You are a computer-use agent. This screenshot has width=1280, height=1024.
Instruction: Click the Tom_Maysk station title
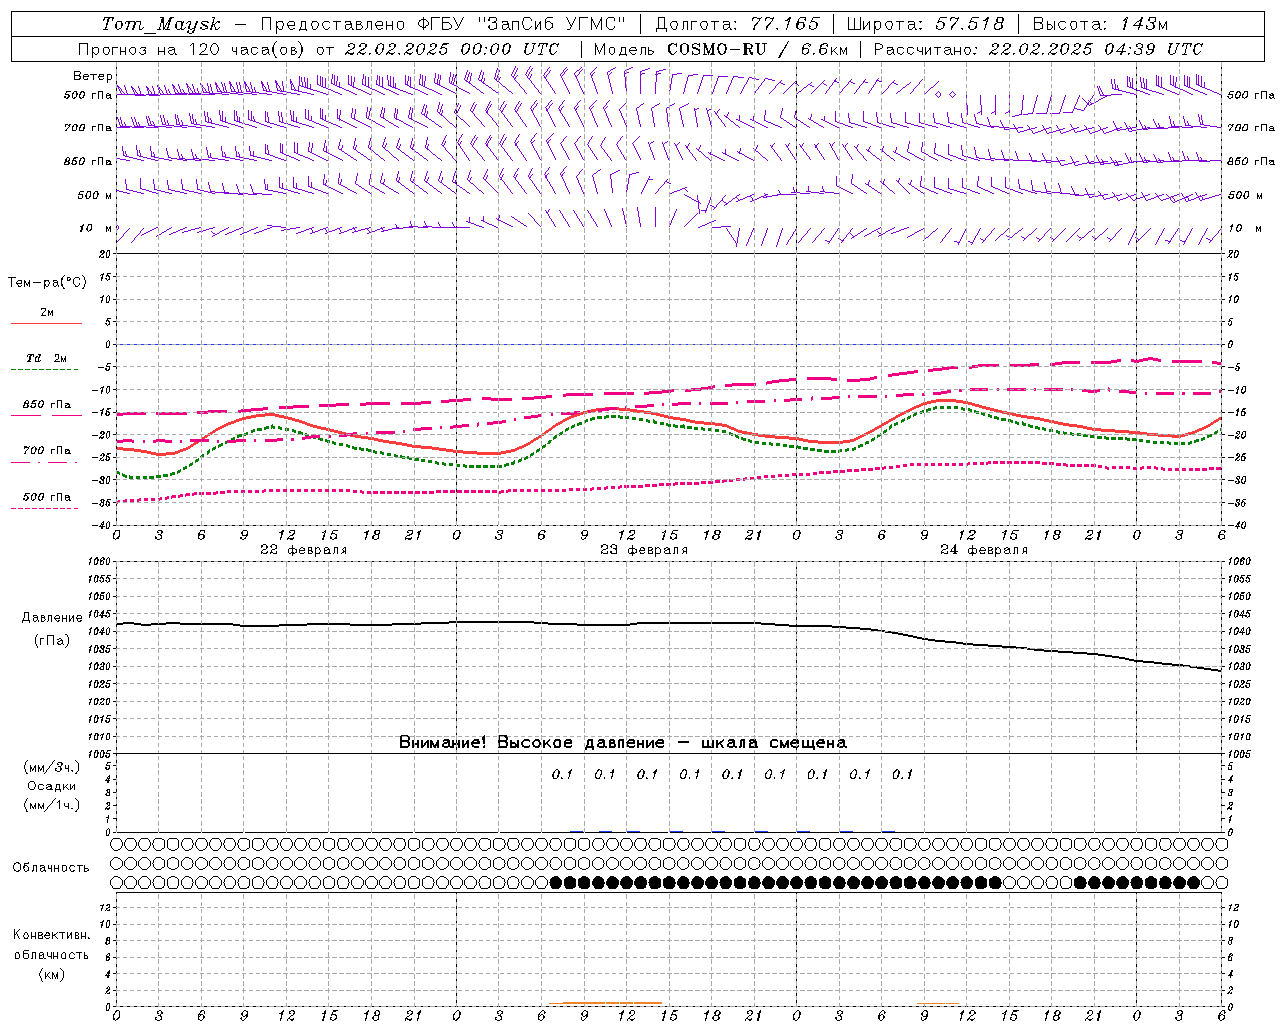pos(161,24)
